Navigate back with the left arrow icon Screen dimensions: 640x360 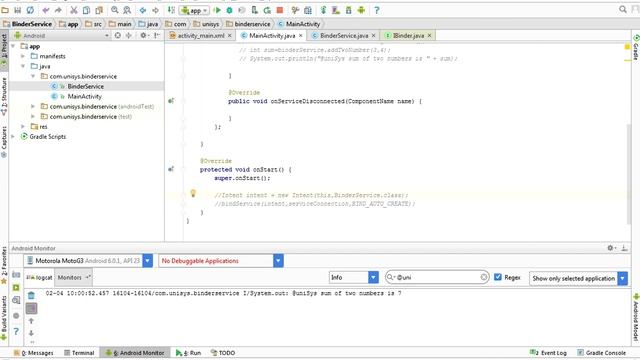tap(142, 10)
